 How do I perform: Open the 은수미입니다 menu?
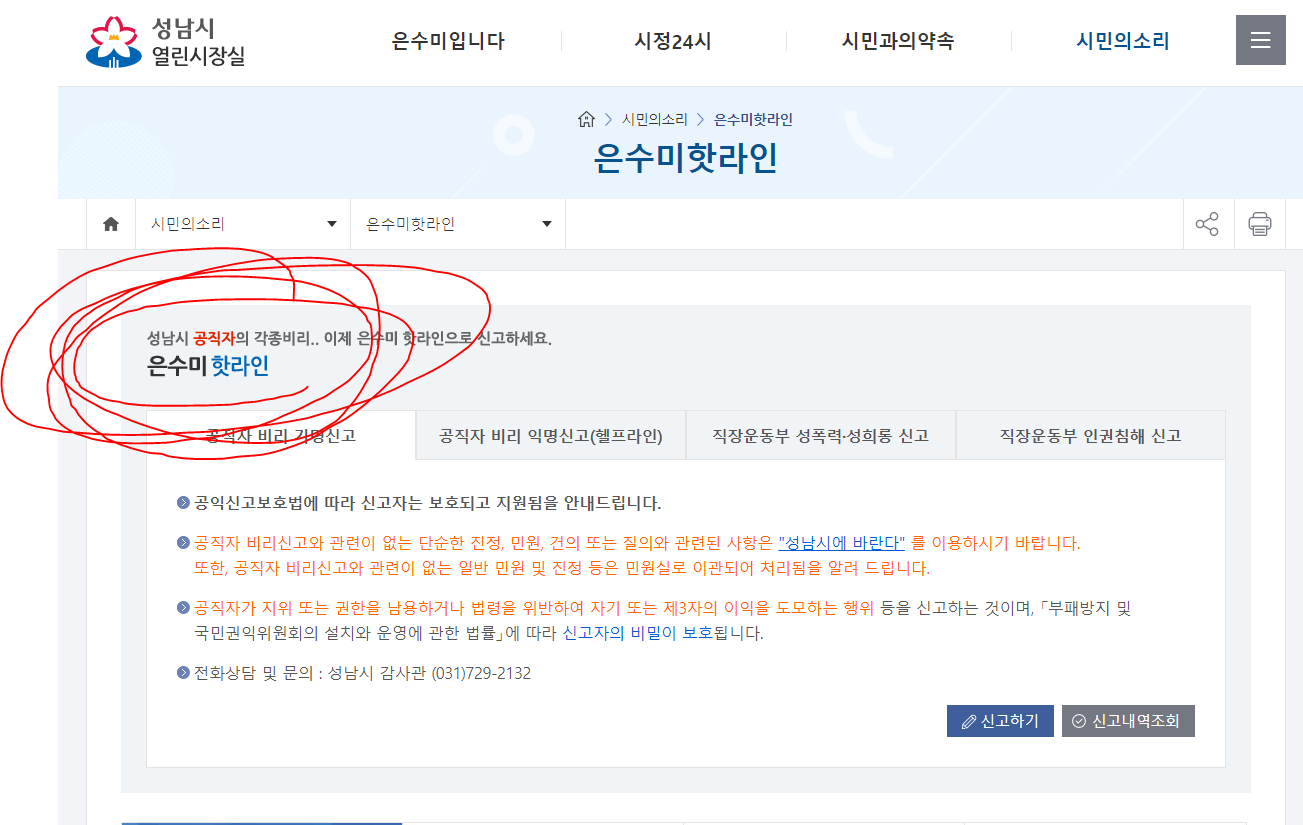(x=448, y=41)
